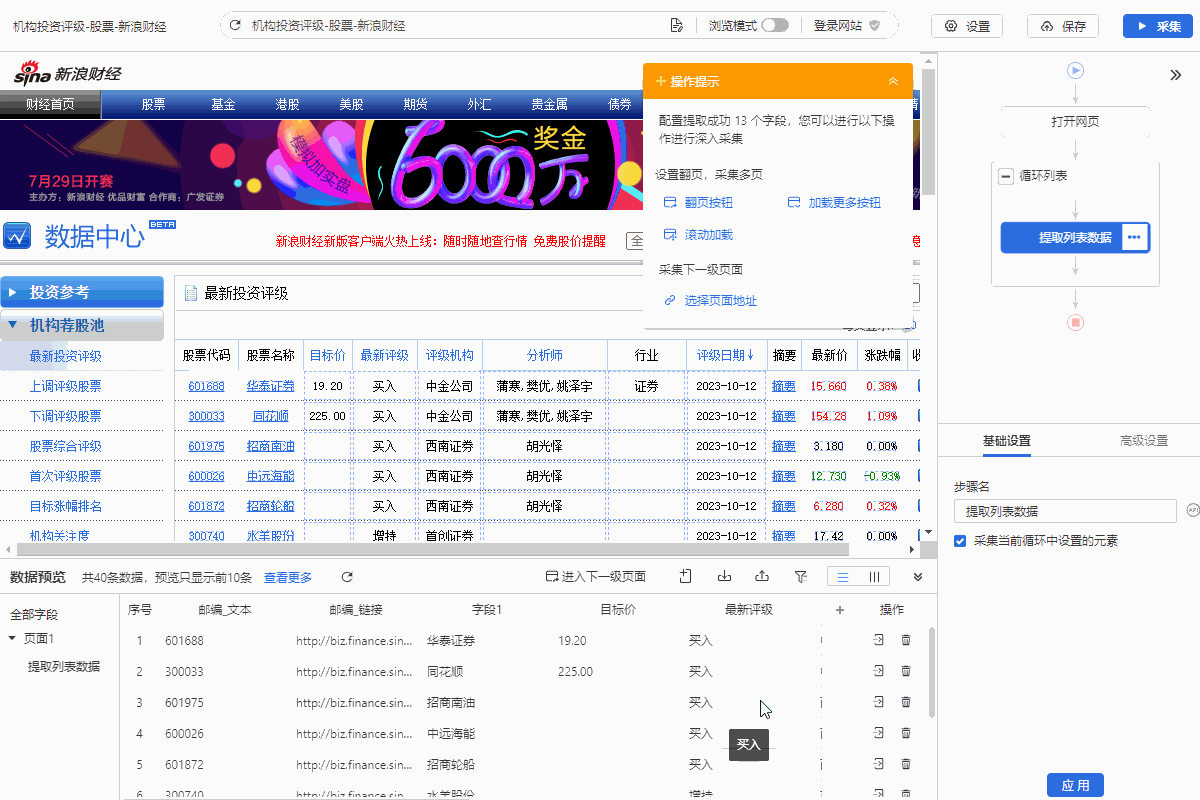Click the red stop end node in workflow
This screenshot has height=800, width=1200.
(x=1075, y=322)
